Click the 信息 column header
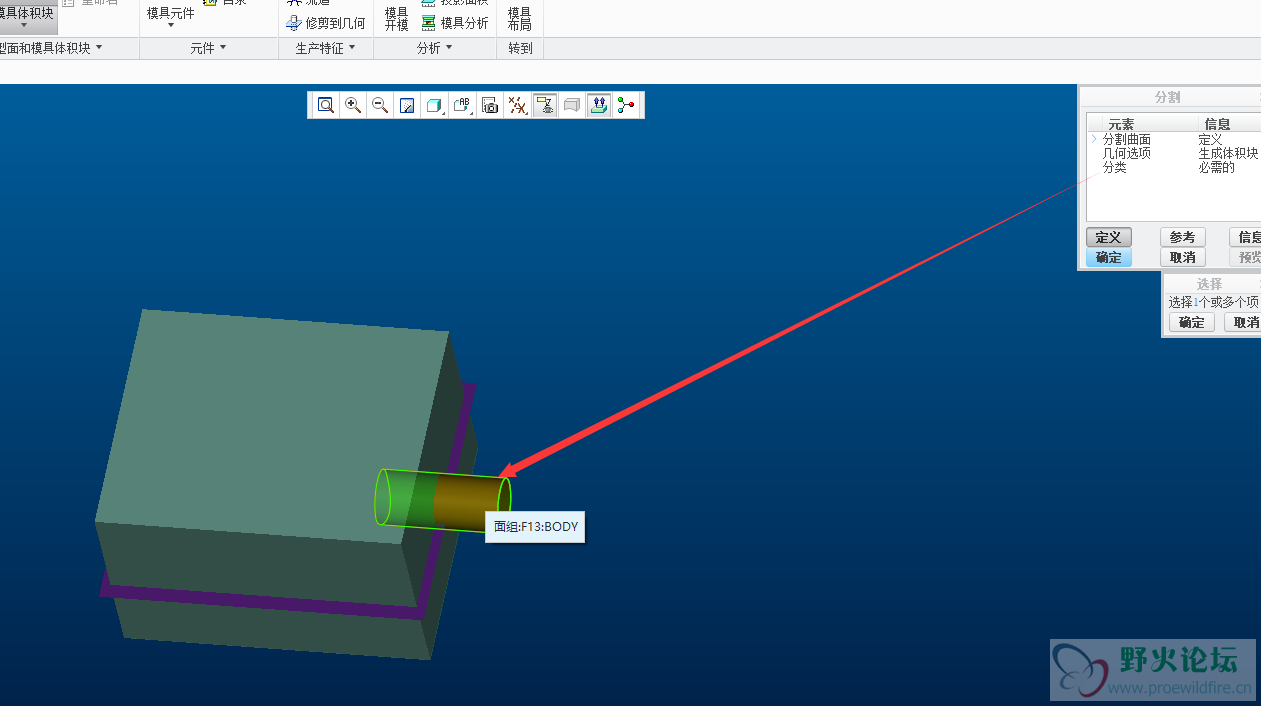The image size is (1261, 706). pos(1217,124)
